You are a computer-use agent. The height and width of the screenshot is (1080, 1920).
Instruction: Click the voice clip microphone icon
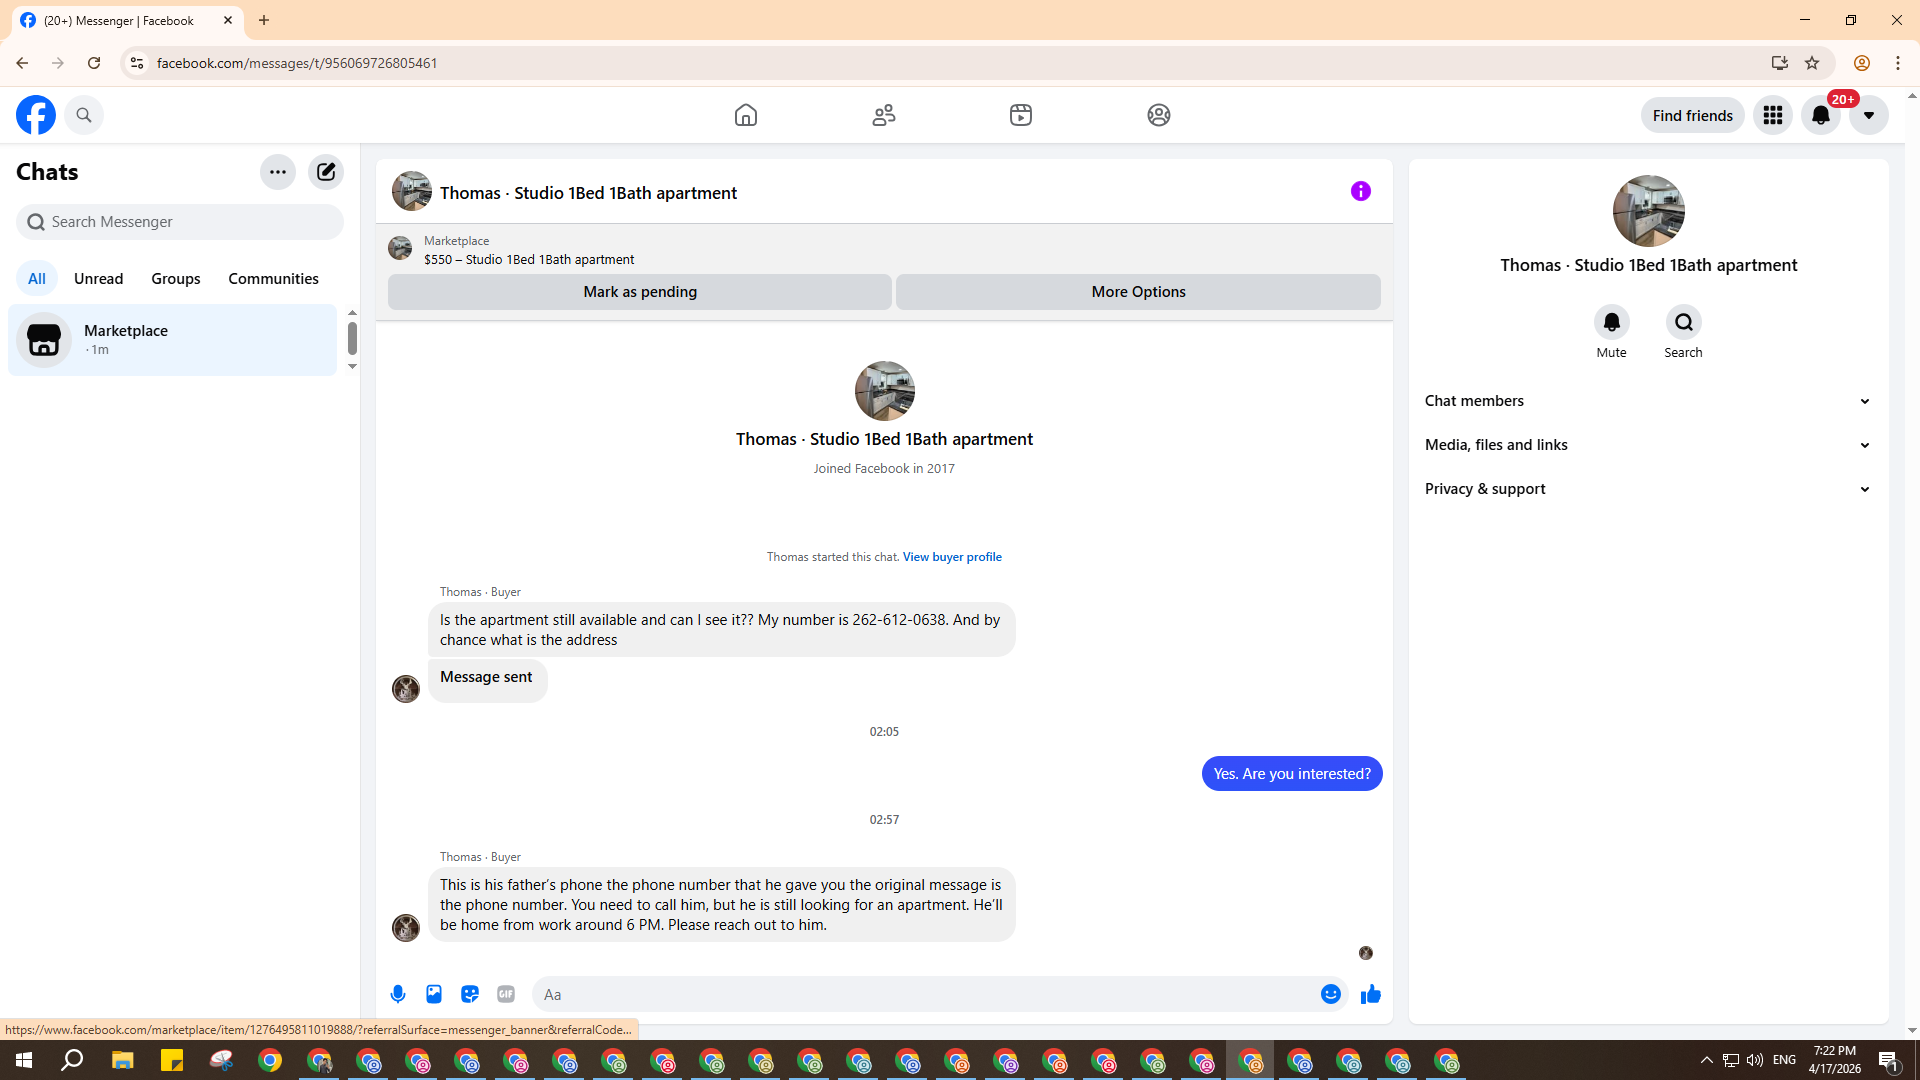tap(398, 994)
